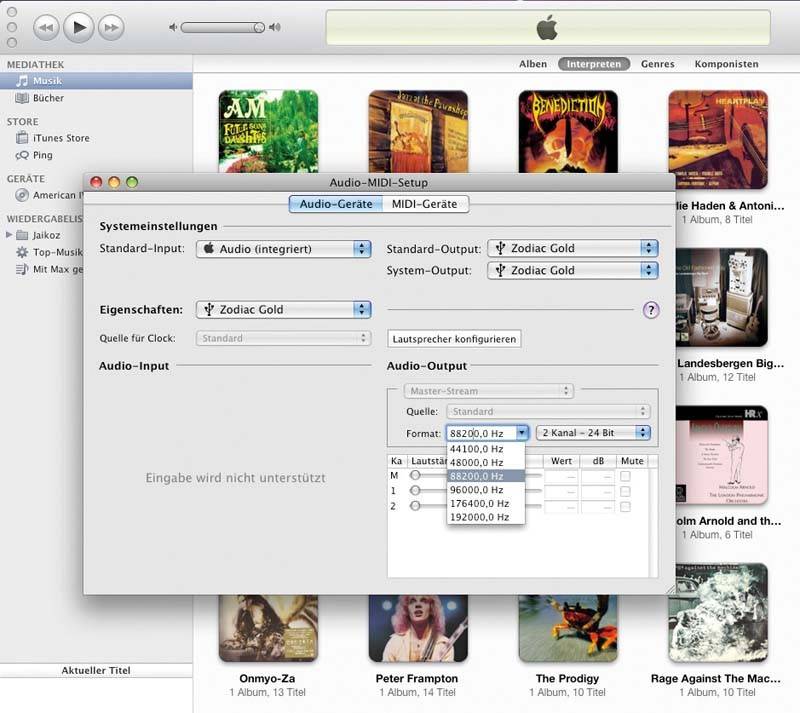Image resolution: width=800 pixels, height=713 pixels.
Task: Toggle Mute checkbox for channel 2
Action: 625,506
